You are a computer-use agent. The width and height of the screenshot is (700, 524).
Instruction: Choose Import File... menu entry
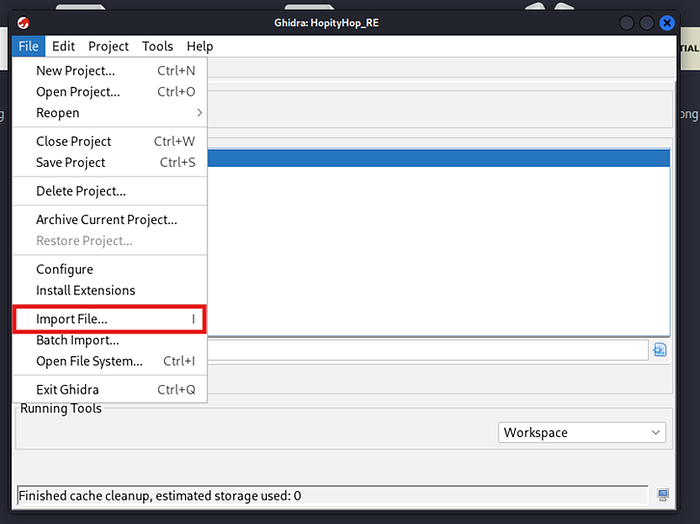[x=110, y=319]
